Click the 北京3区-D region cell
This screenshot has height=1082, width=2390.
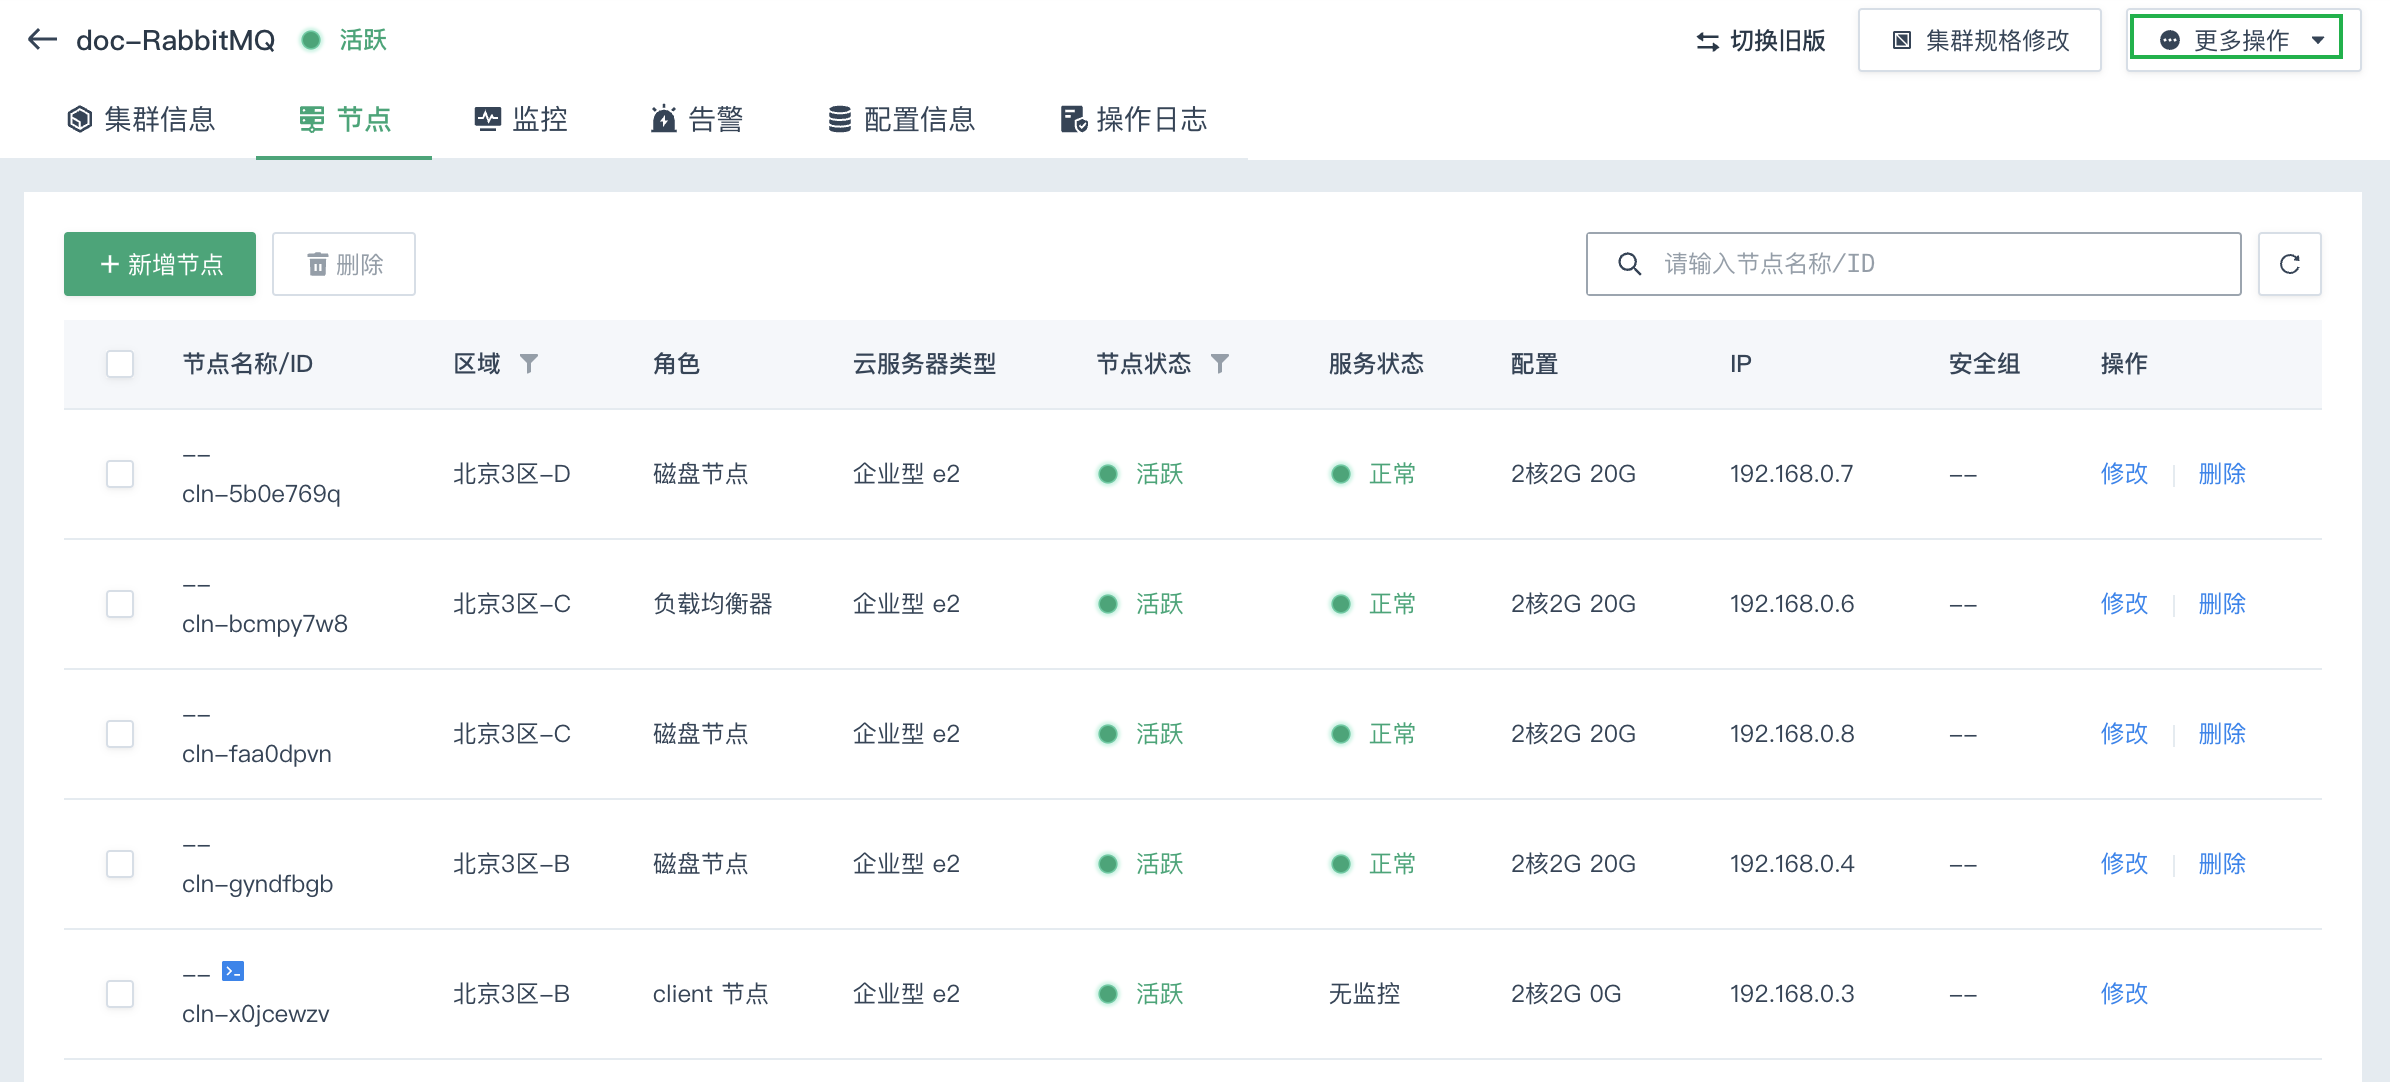(x=512, y=474)
